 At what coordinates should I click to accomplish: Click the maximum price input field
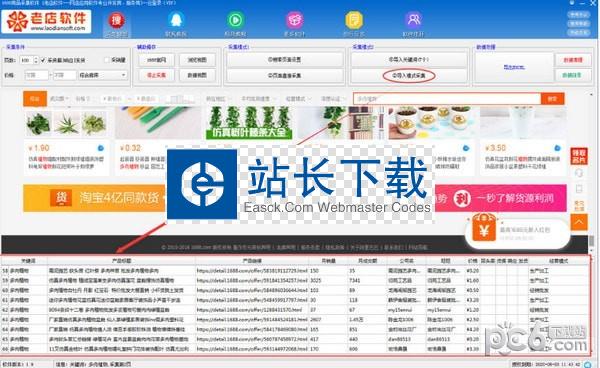tap(65, 75)
